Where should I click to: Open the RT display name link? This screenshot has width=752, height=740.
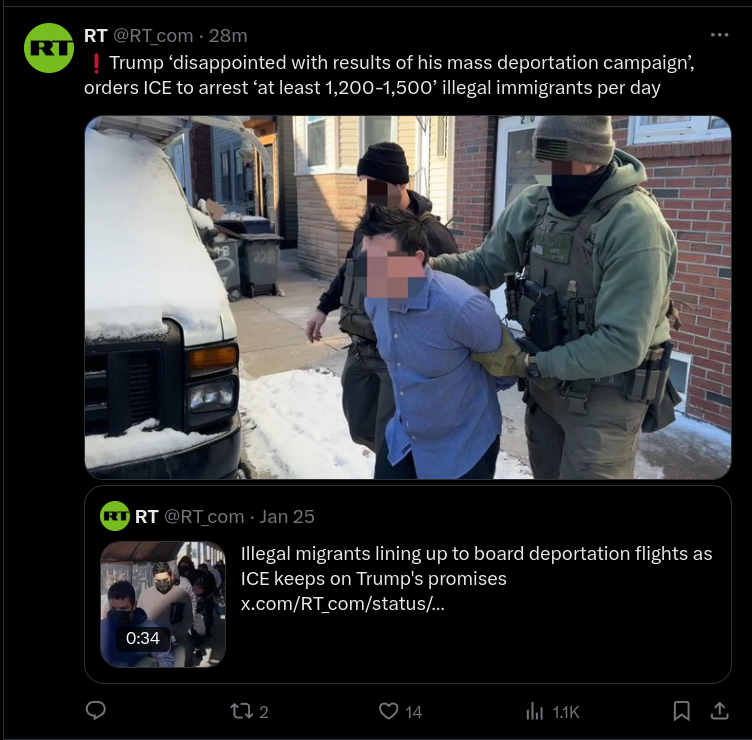95,35
